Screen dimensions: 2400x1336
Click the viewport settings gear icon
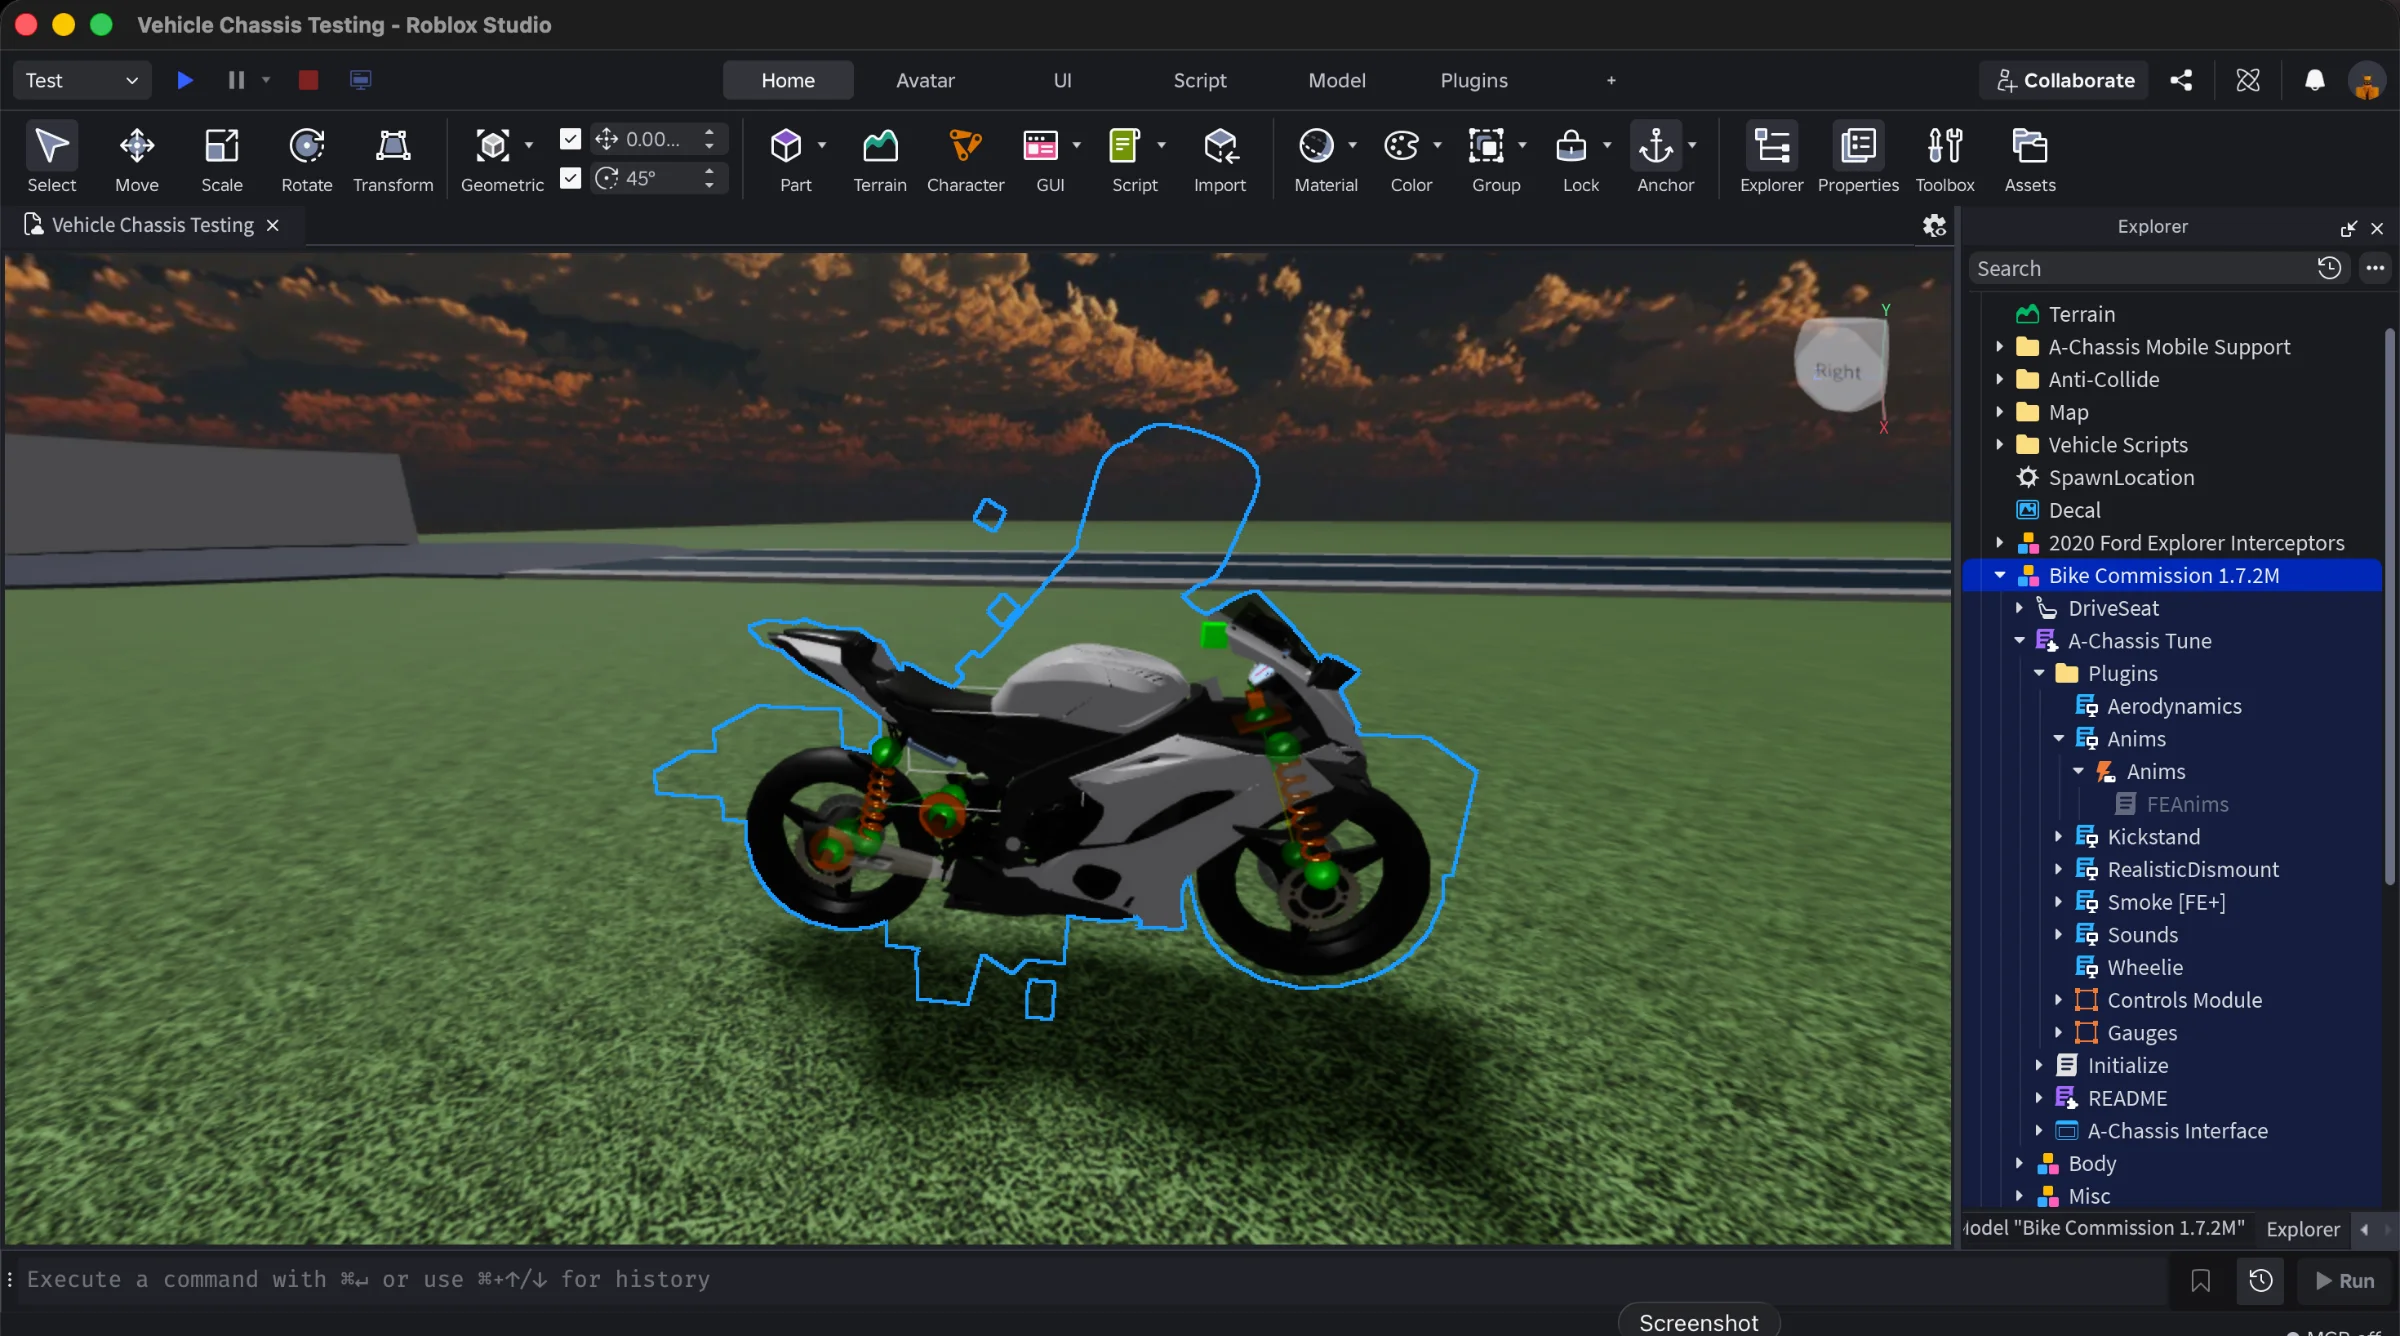click(1934, 226)
